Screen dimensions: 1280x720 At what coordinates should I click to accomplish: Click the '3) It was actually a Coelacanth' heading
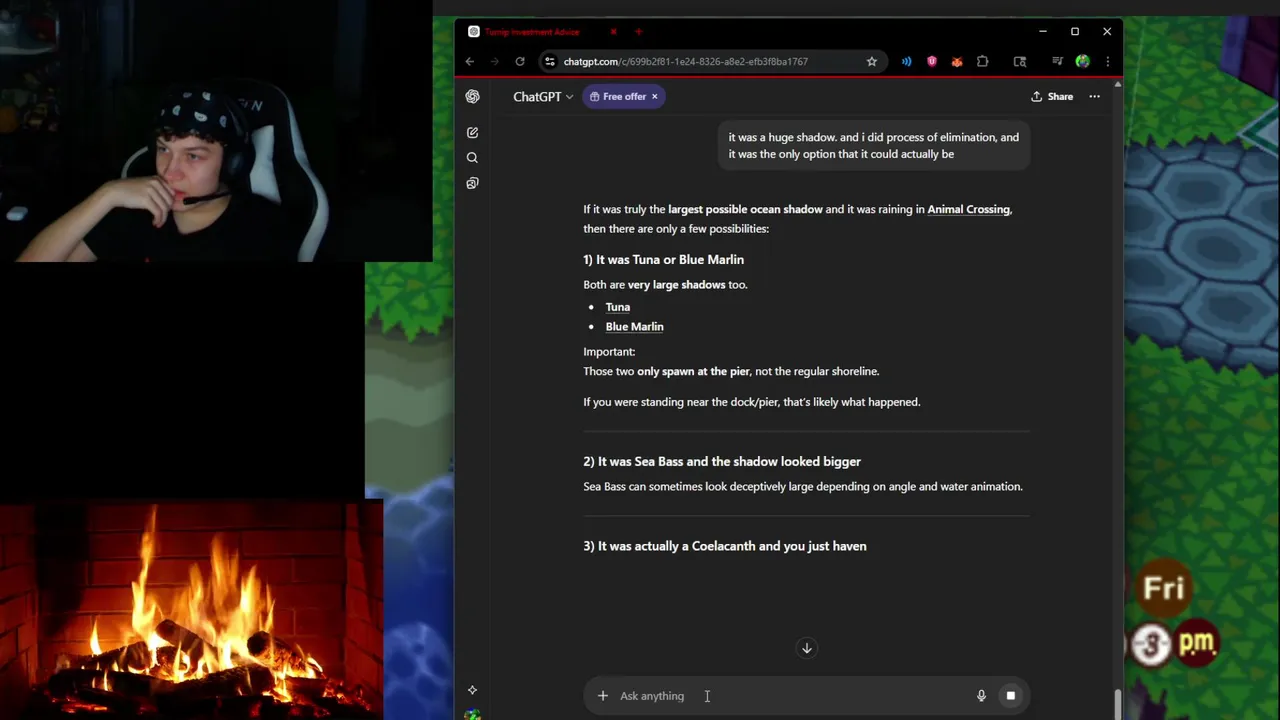click(725, 546)
